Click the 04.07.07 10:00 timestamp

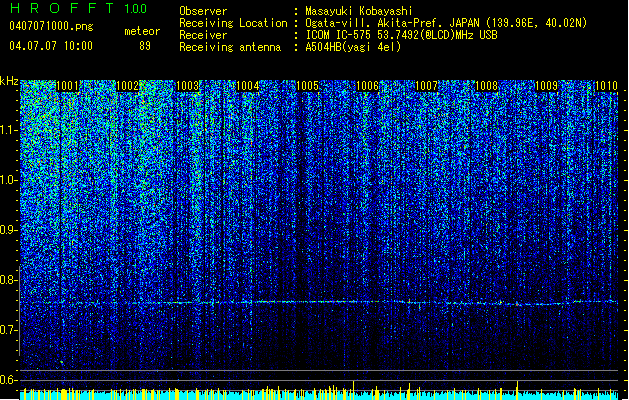tap(51, 46)
